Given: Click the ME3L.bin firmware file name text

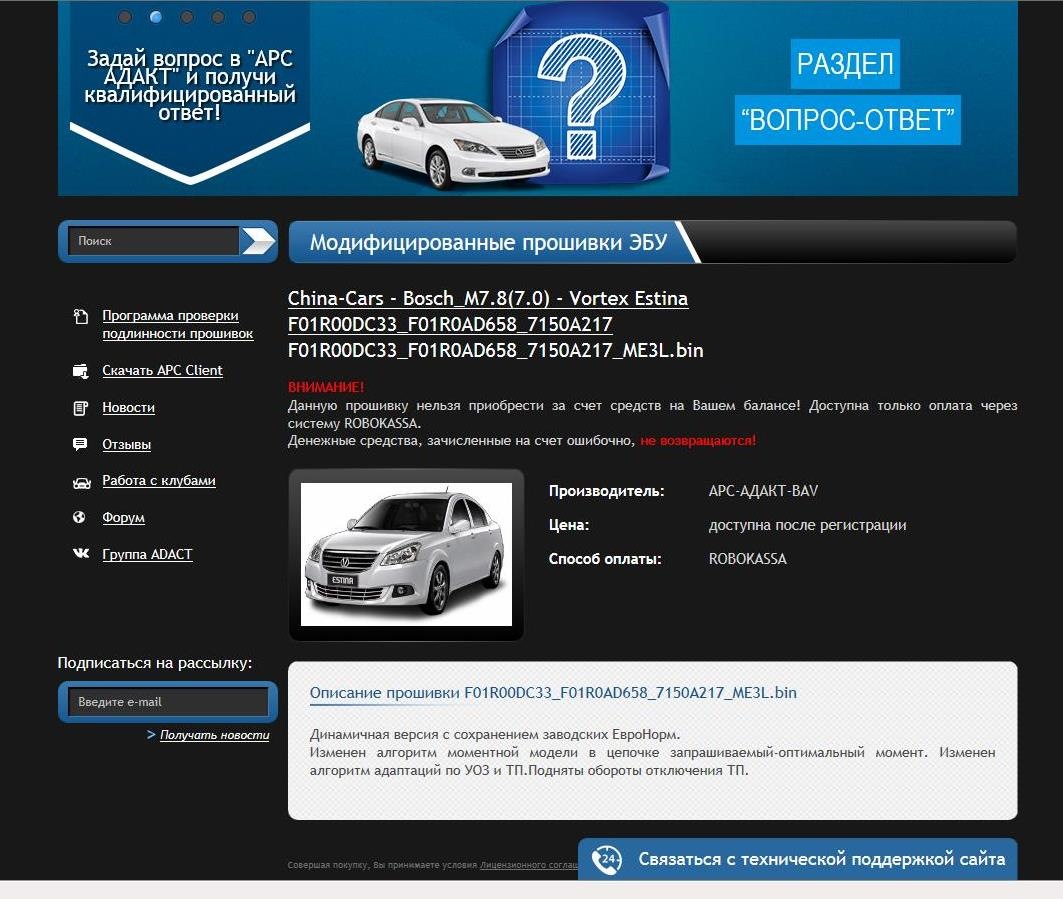Looking at the screenshot, I should coord(496,351).
